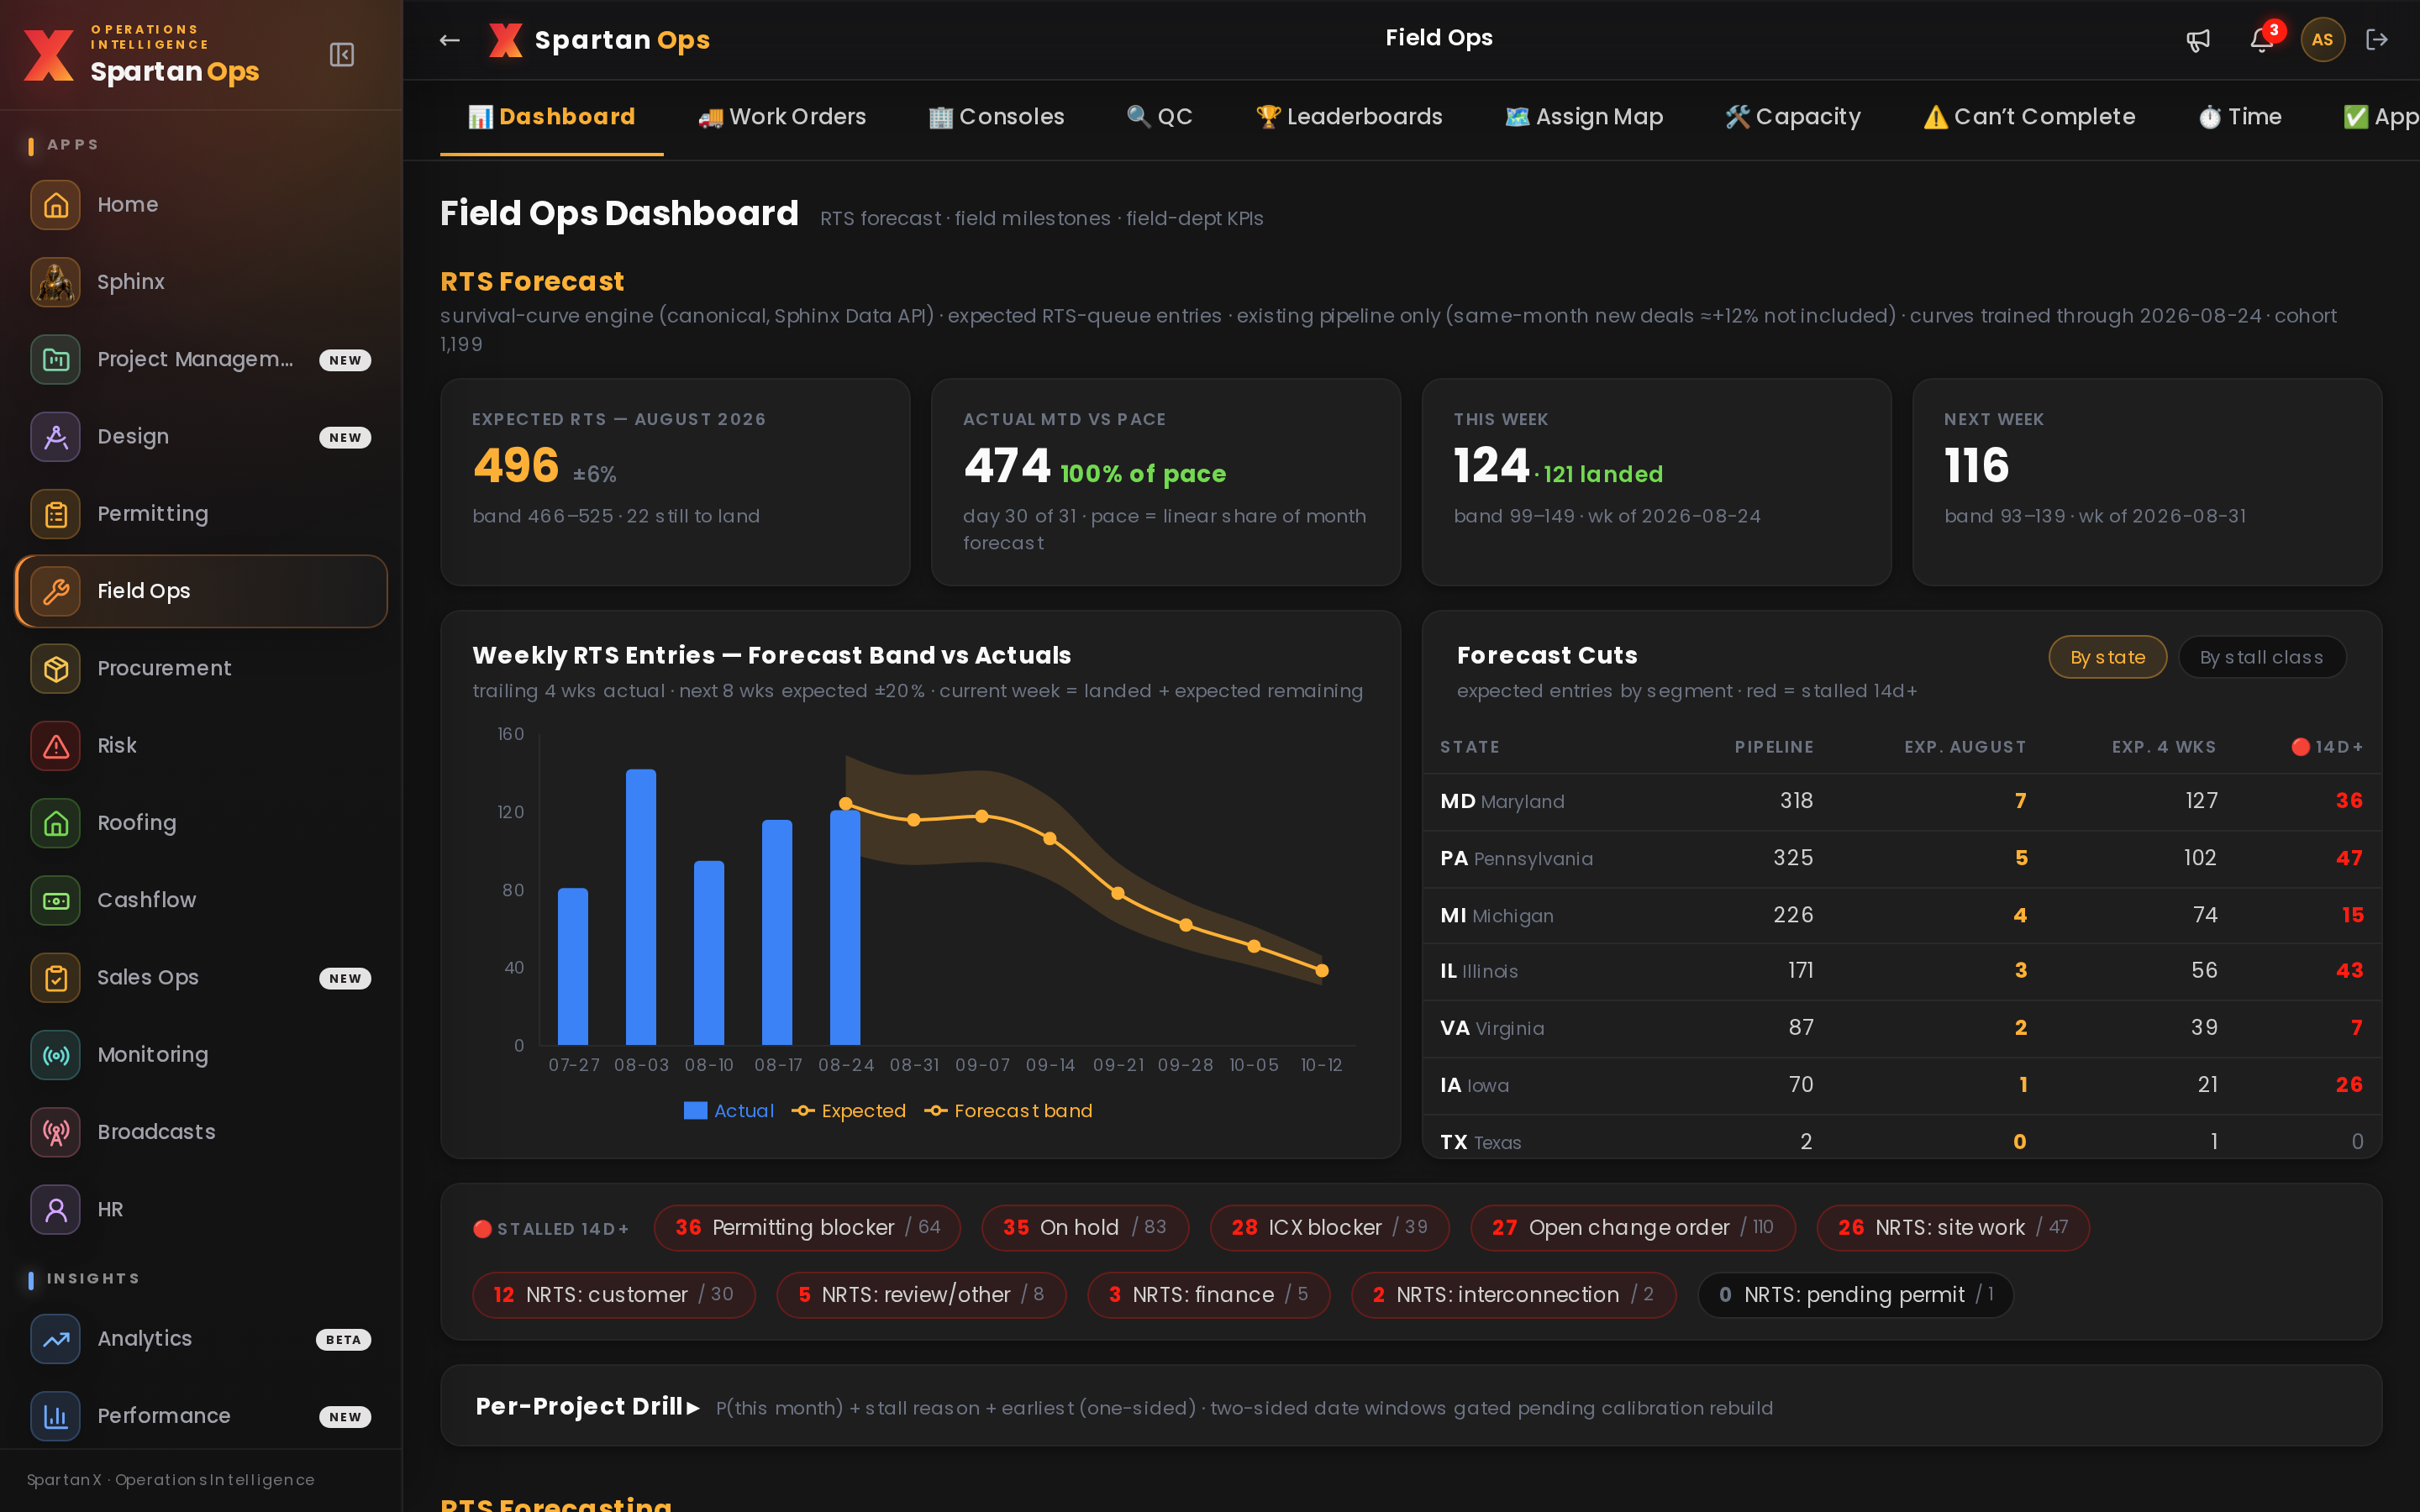Open Broadcasts antenna icon
This screenshot has width=2420, height=1512.
(x=56, y=1132)
